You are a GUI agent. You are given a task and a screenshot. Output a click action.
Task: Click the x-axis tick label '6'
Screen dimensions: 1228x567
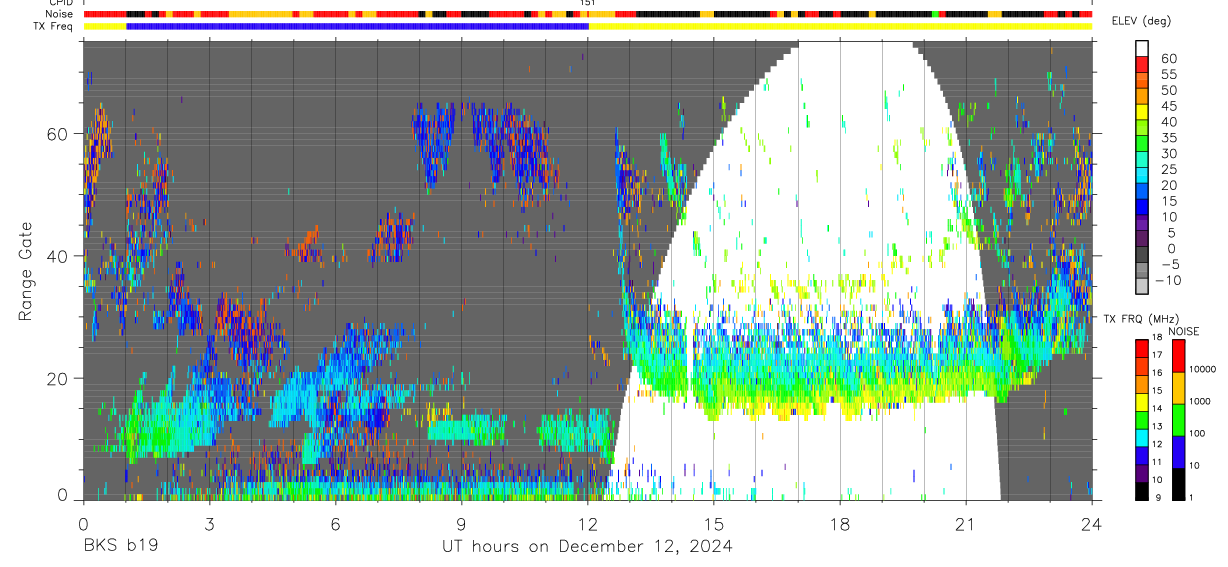click(335, 523)
